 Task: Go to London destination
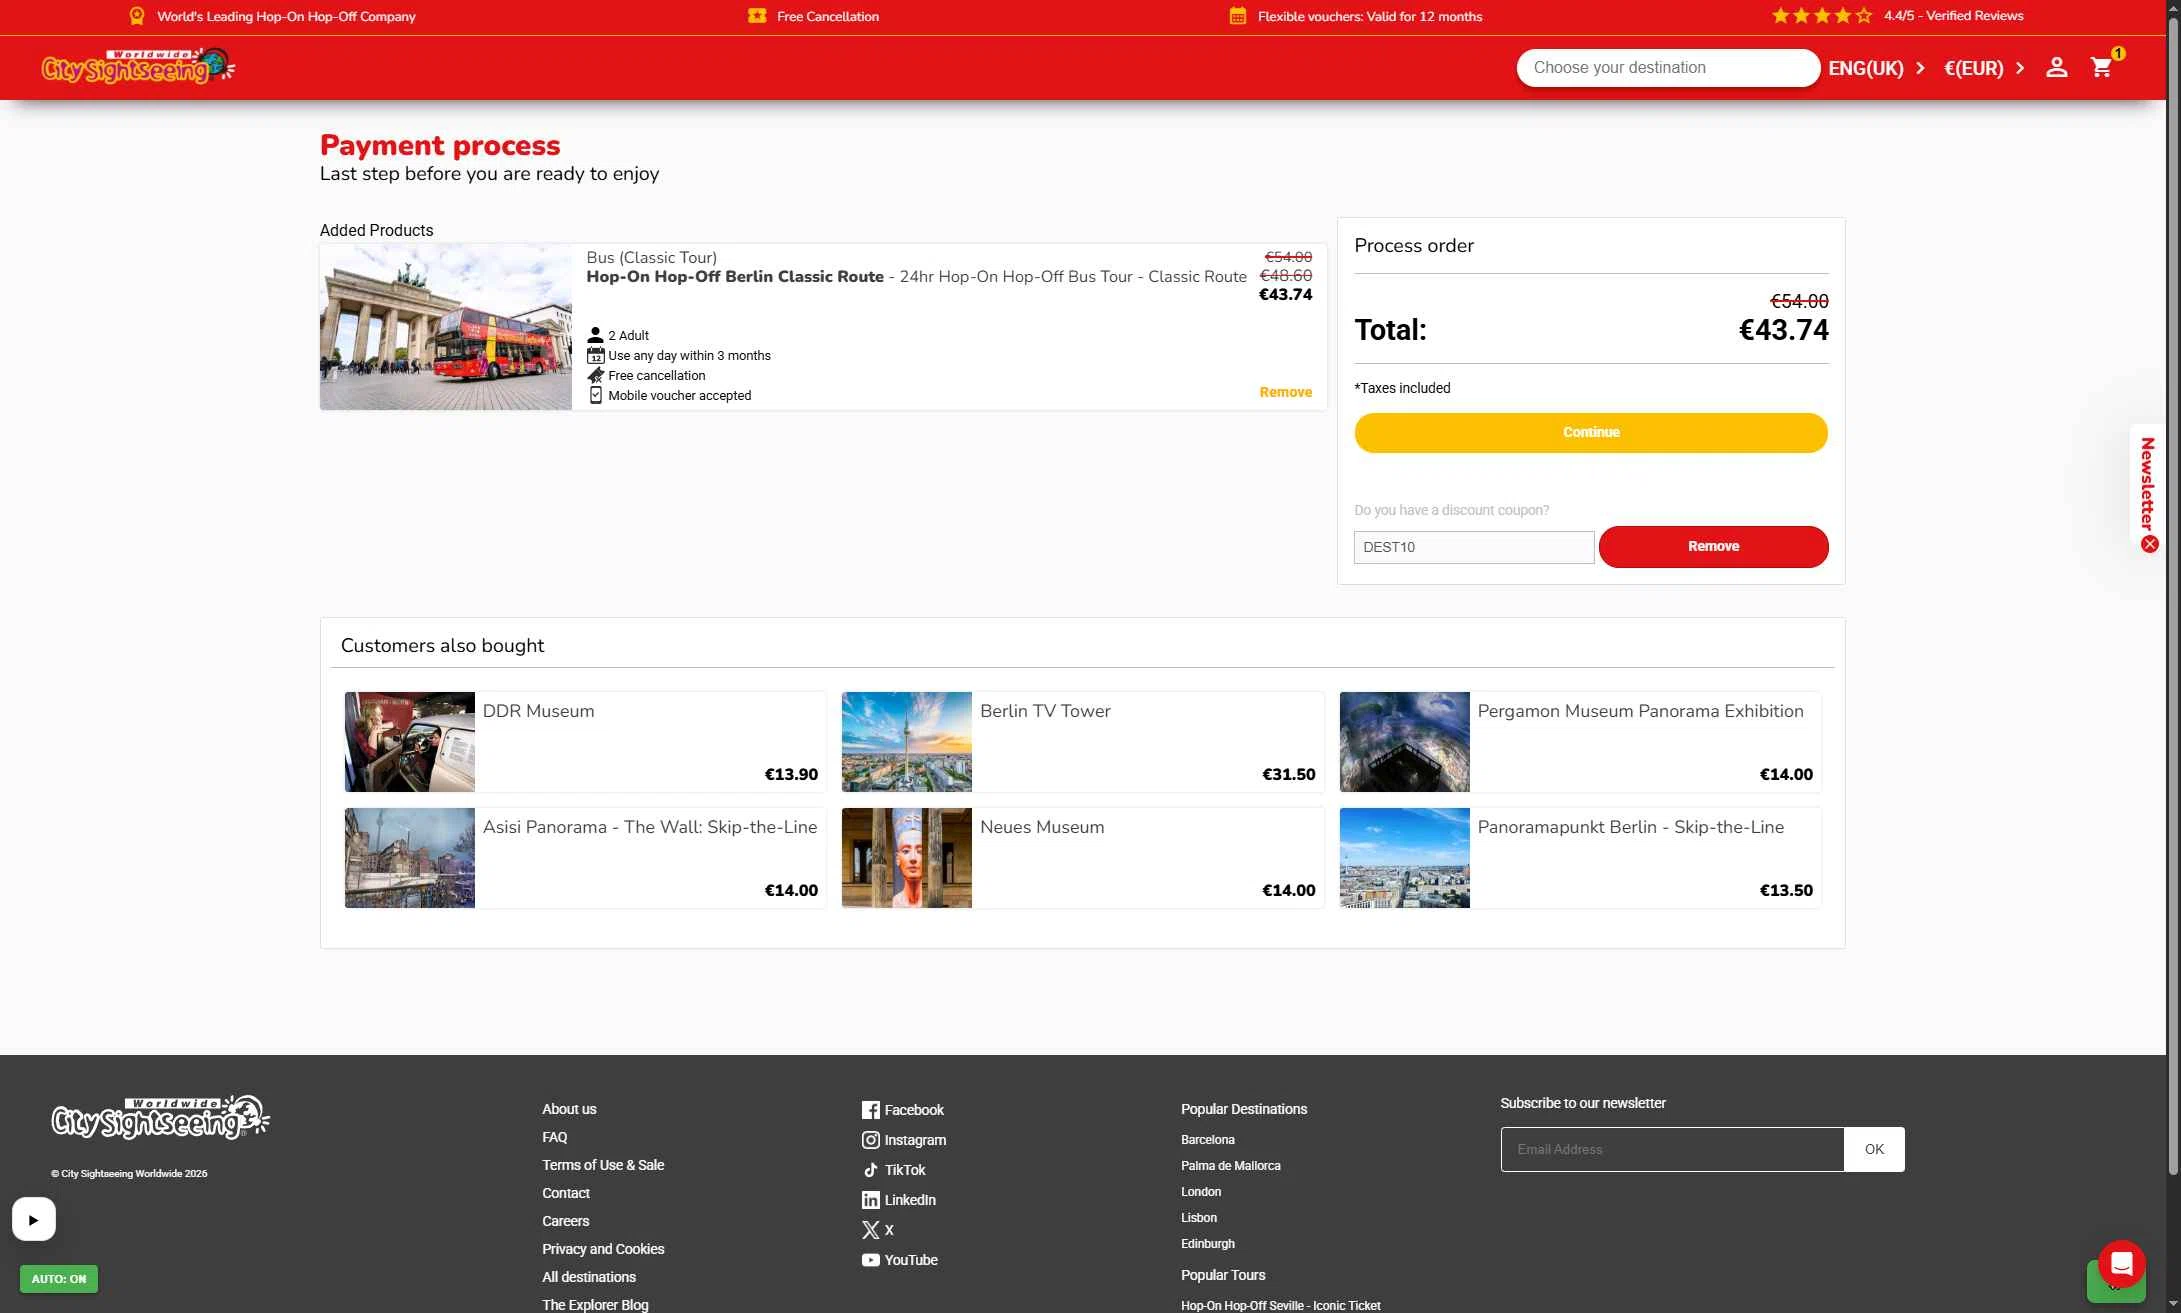[1200, 1192]
